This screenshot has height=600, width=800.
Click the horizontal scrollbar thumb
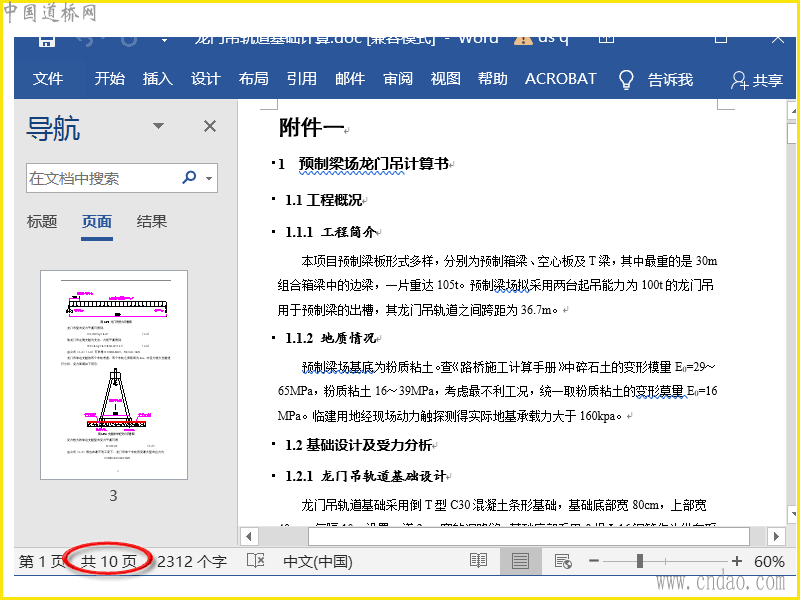point(529,537)
